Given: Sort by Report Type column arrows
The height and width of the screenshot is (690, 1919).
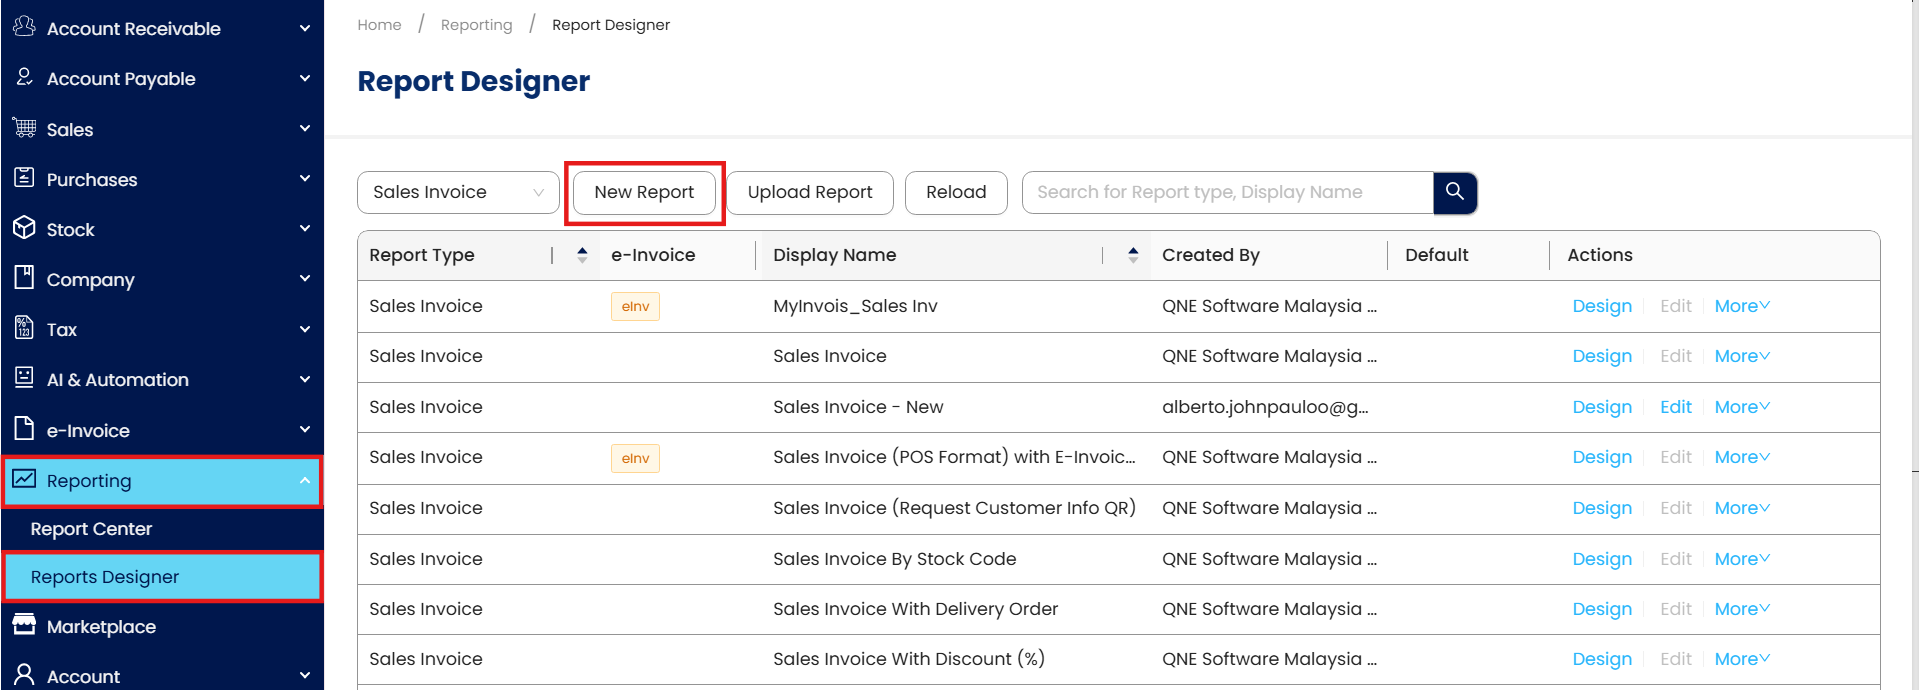Looking at the screenshot, I should [x=582, y=255].
